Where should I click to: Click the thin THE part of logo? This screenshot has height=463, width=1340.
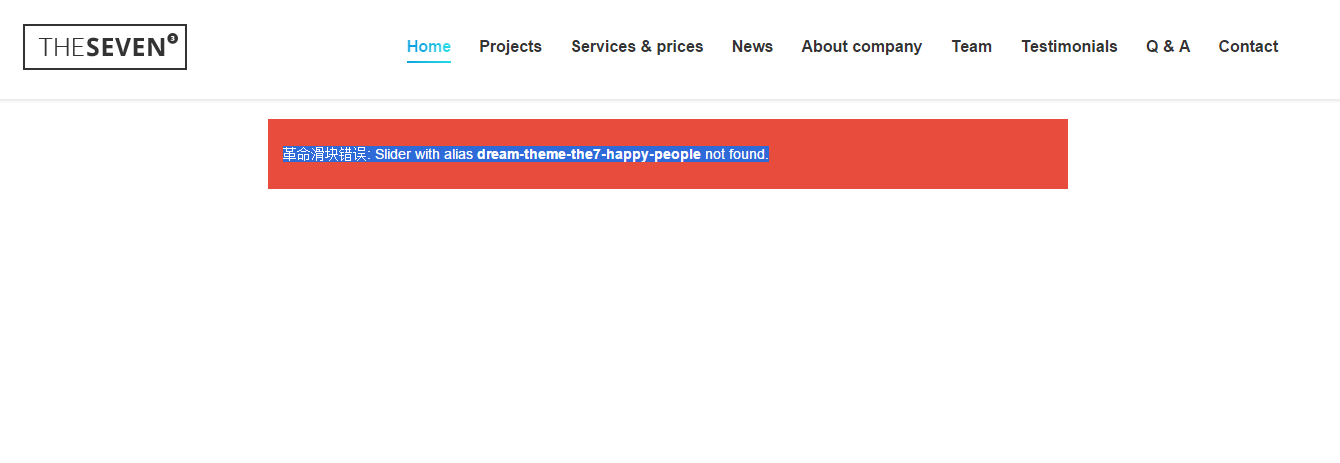[x=62, y=47]
